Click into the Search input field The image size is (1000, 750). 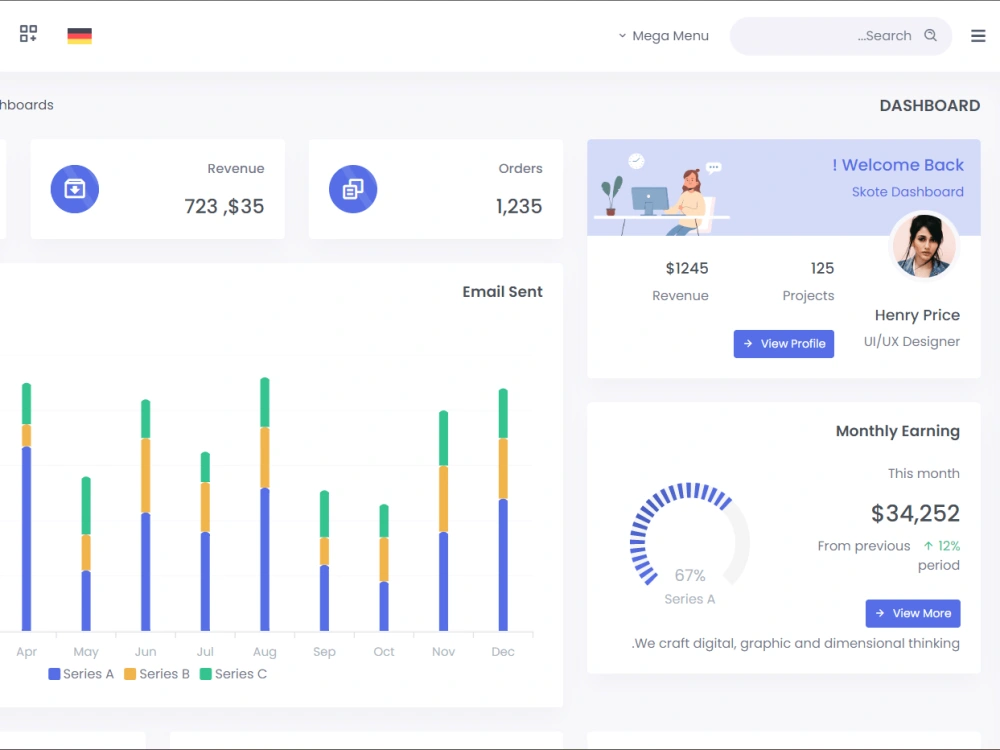point(841,36)
